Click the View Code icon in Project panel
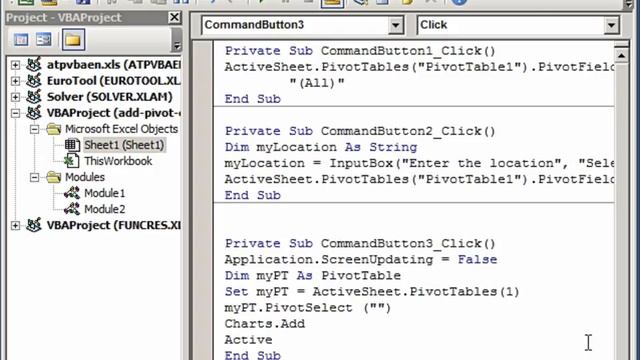 pyautogui.click(x=21, y=40)
